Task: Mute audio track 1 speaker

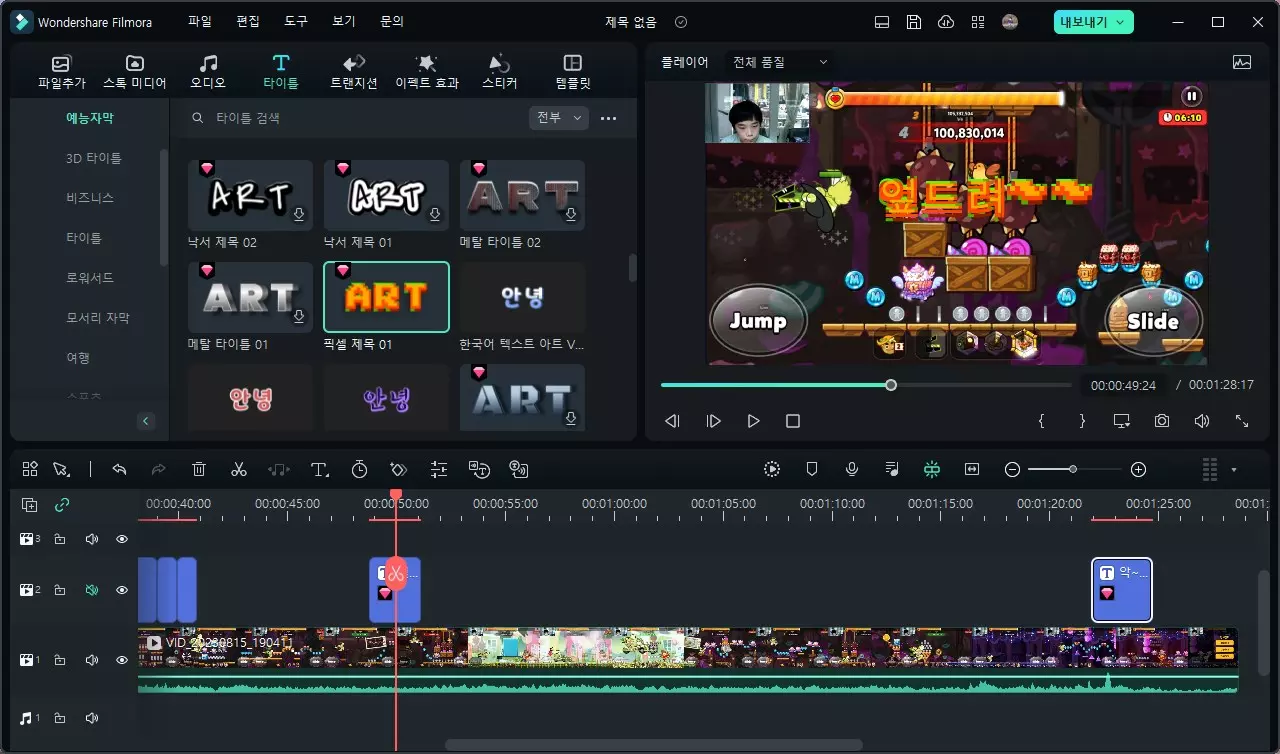Action: [x=91, y=718]
